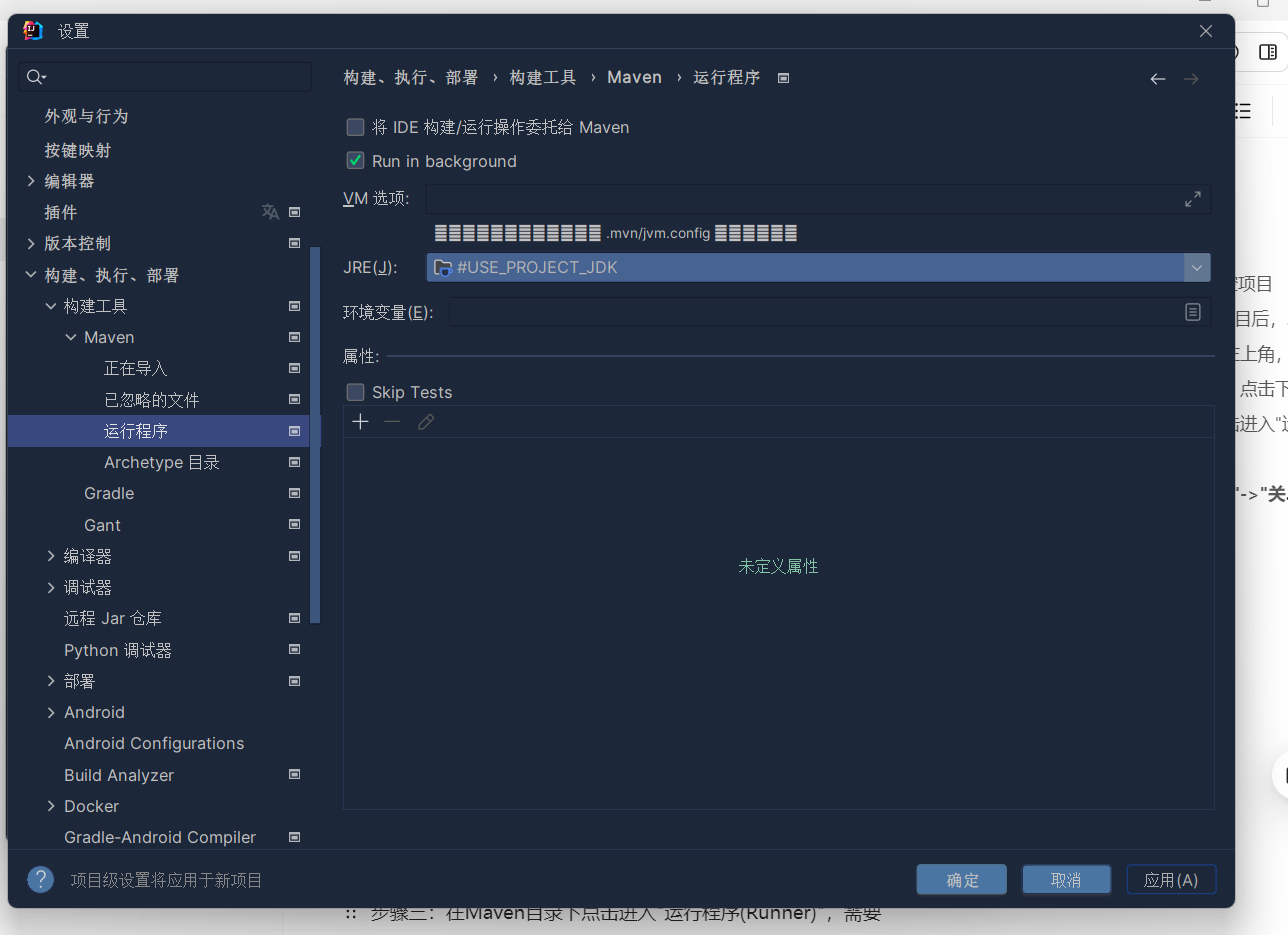Select Android Configurations in tree
The height and width of the screenshot is (935, 1288).
point(154,743)
